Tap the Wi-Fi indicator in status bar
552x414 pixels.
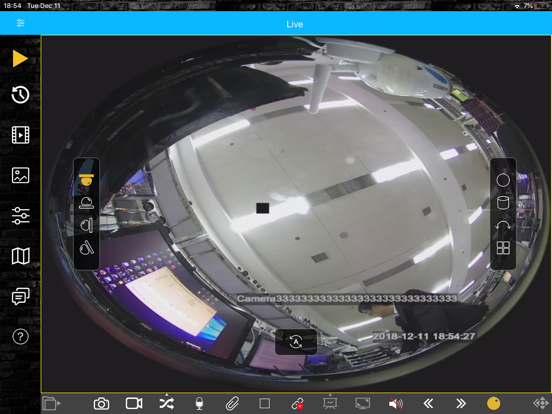pos(517,6)
